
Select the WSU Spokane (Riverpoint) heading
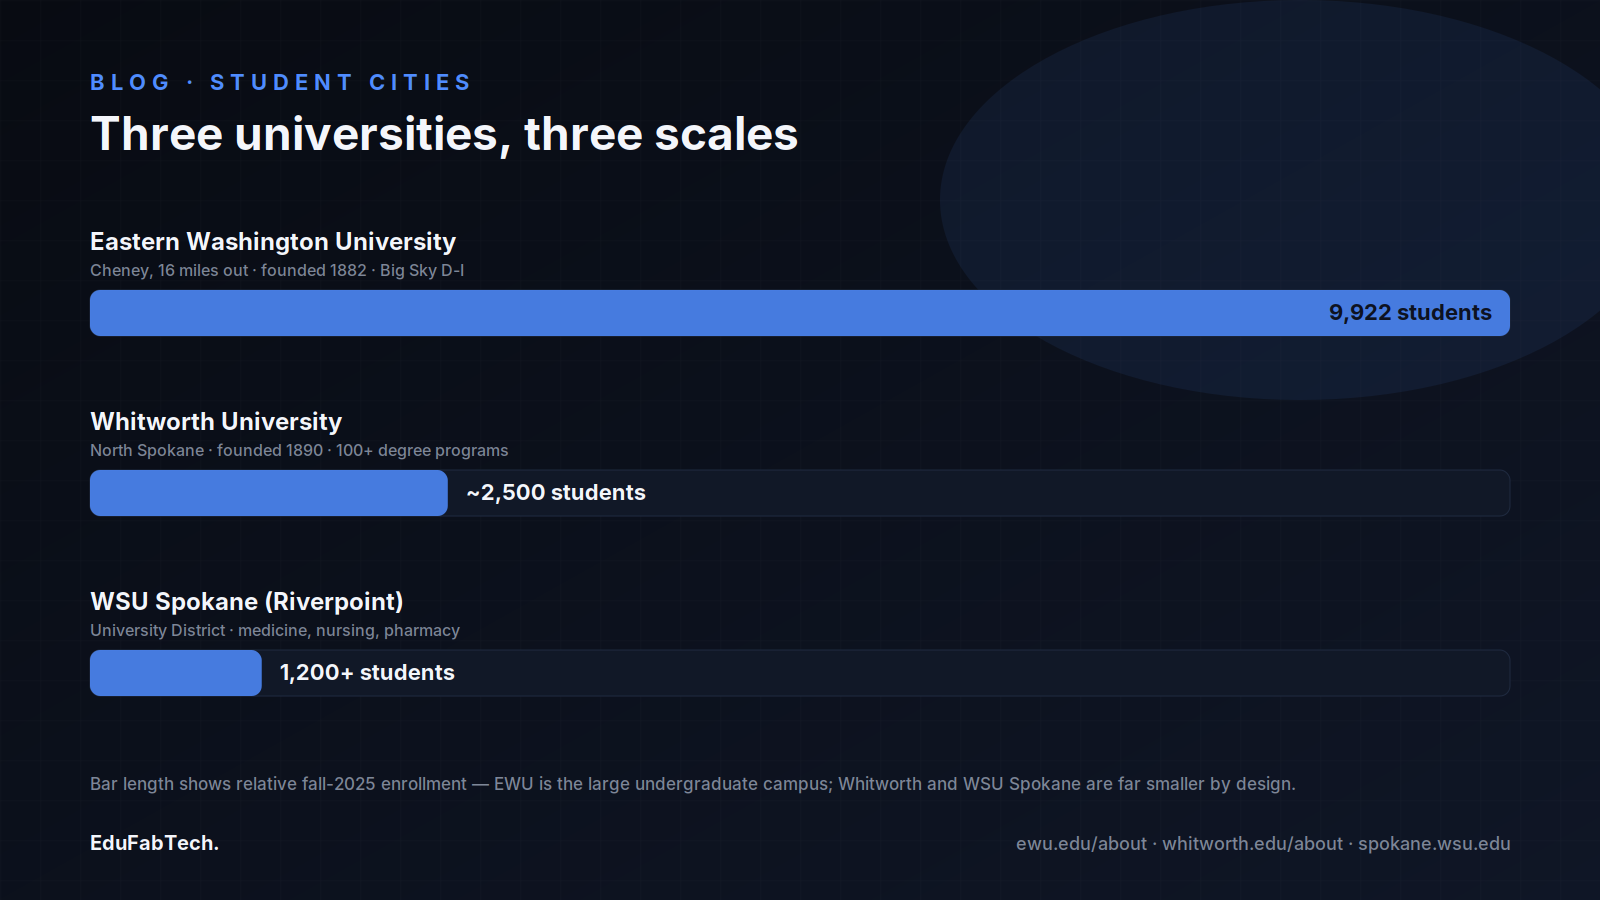pyautogui.click(x=247, y=602)
